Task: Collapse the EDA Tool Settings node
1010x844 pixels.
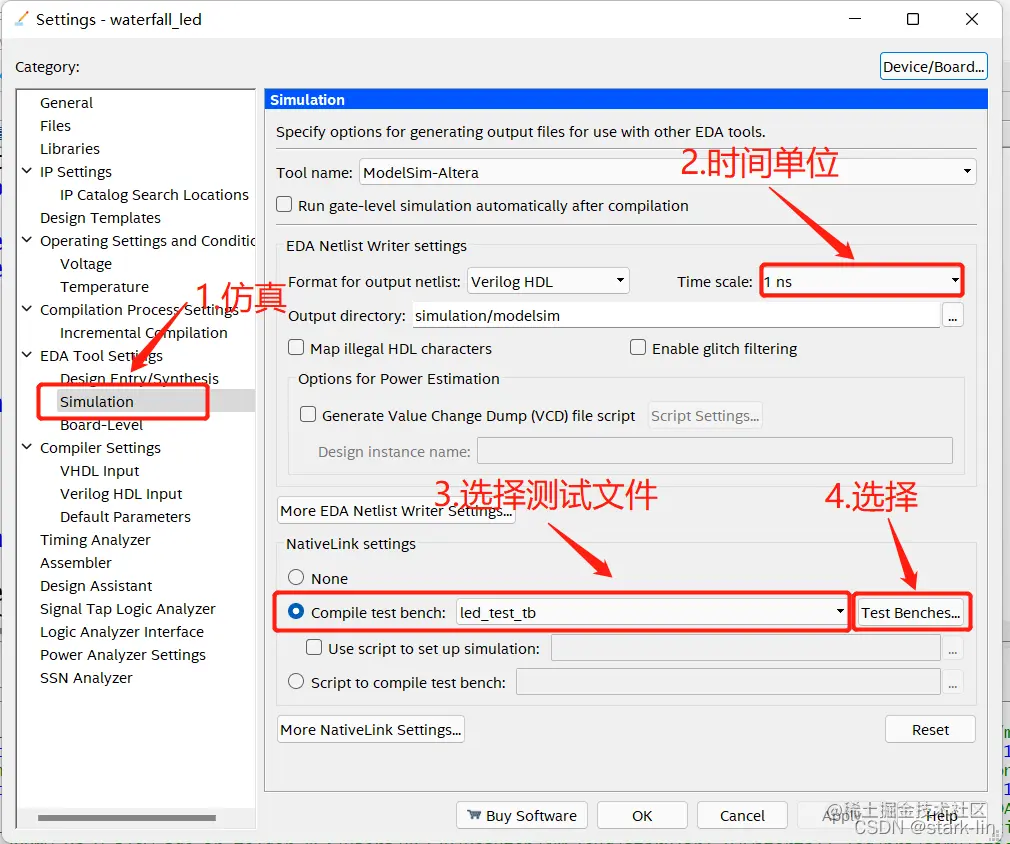Action: [27, 354]
